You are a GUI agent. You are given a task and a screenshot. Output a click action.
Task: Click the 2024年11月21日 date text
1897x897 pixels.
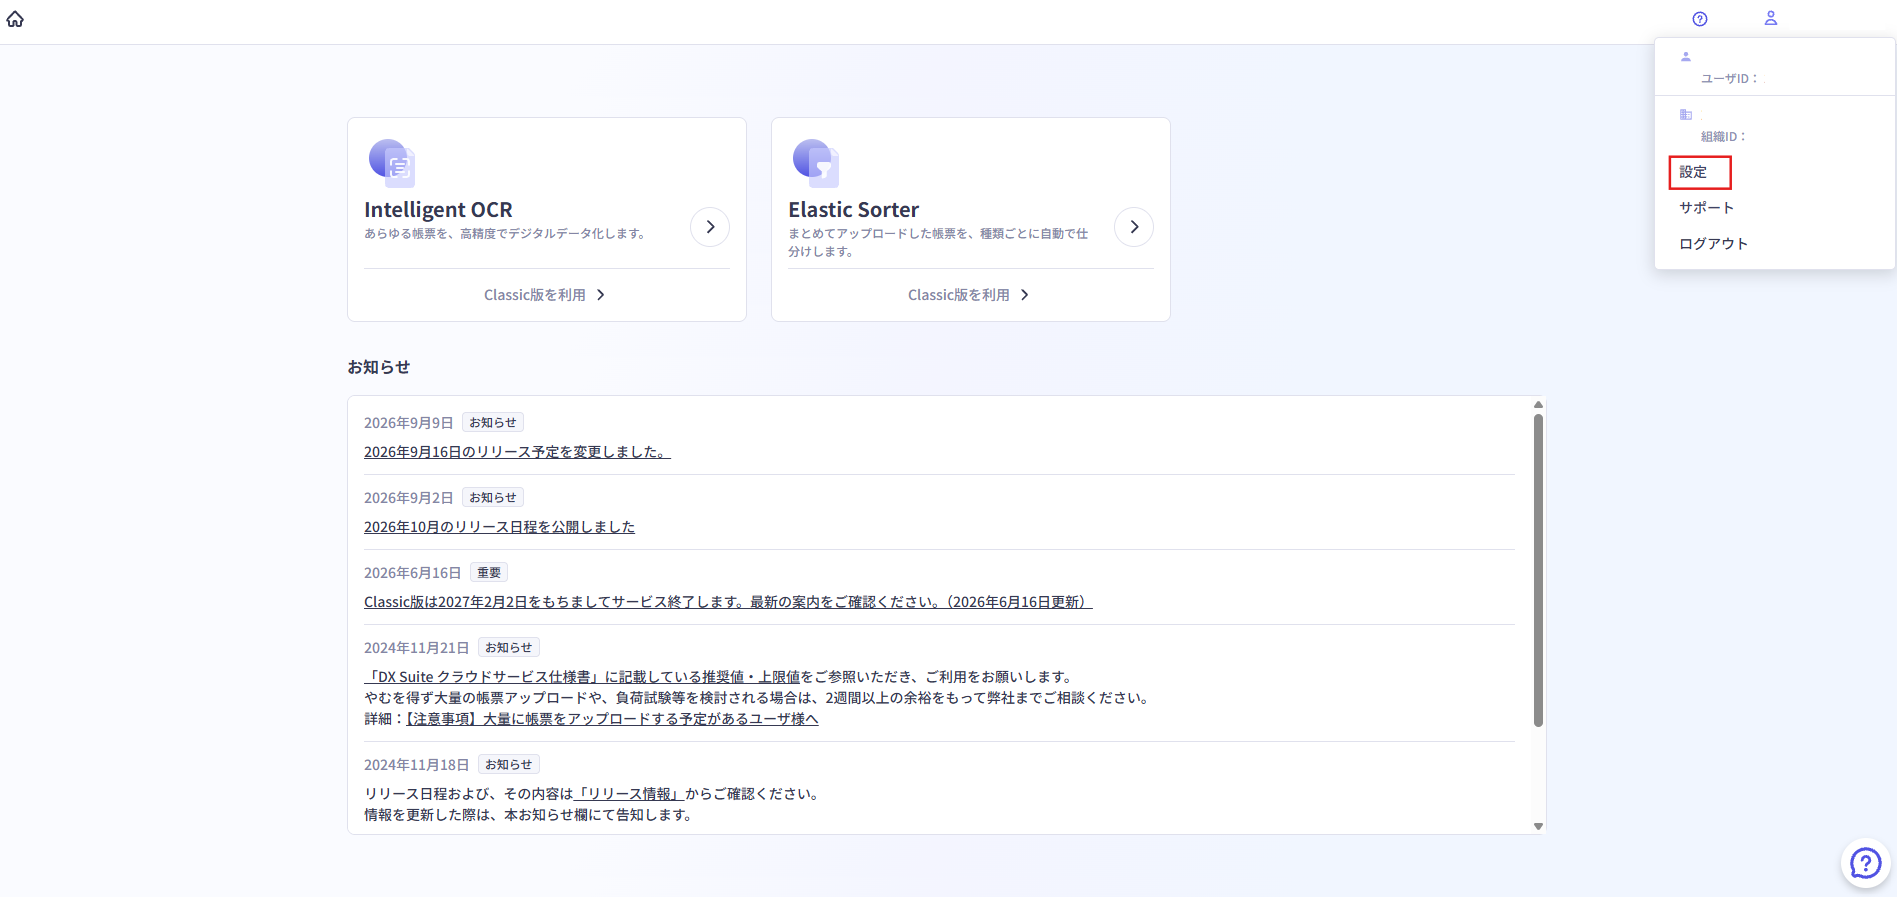[x=416, y=648]
